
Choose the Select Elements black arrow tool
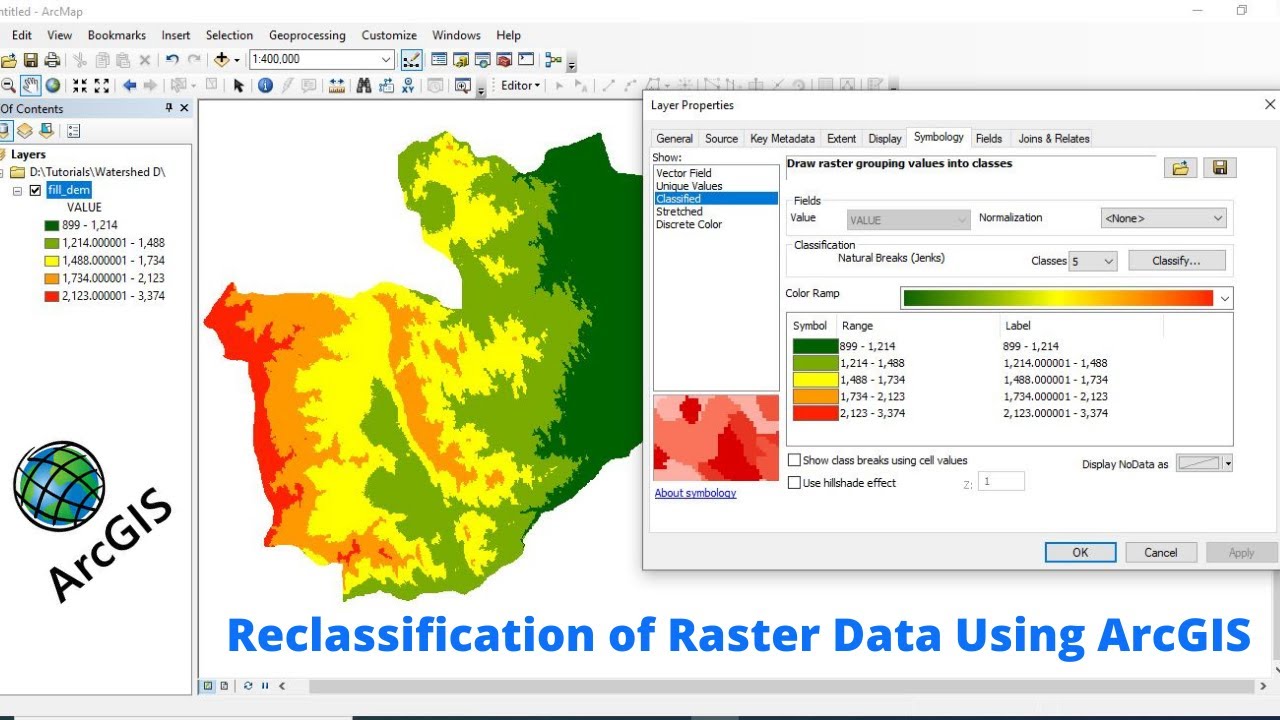238,86
